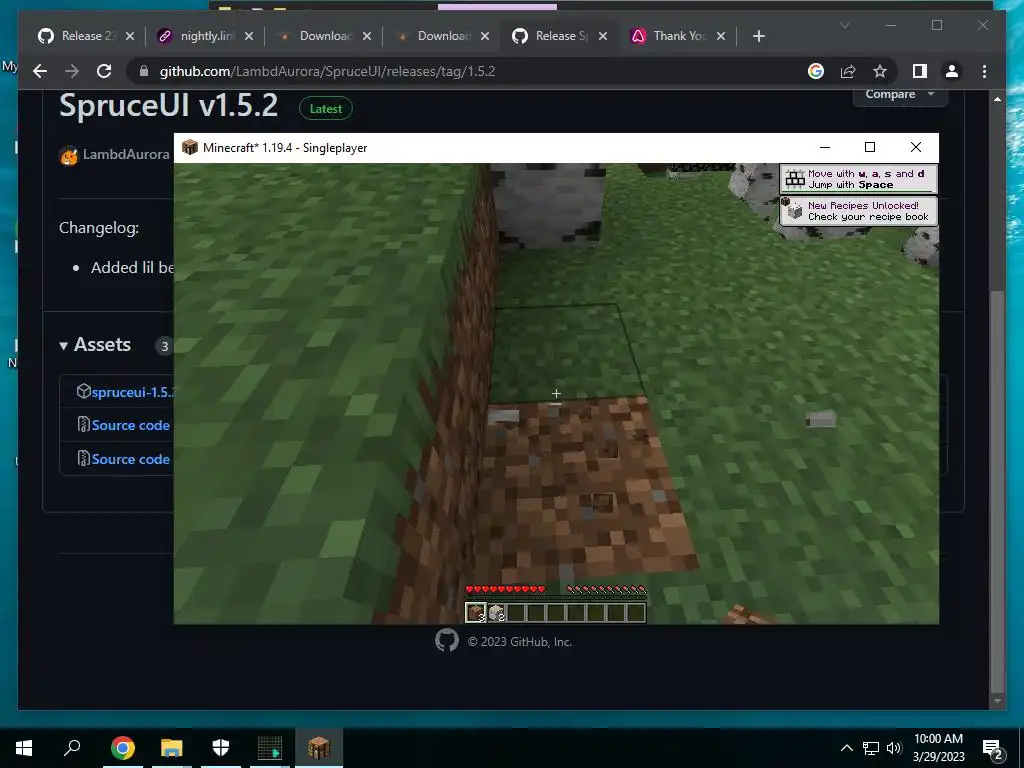Open the Google icon in address bar
The image size is (1024, 768).
pos(816,71)
